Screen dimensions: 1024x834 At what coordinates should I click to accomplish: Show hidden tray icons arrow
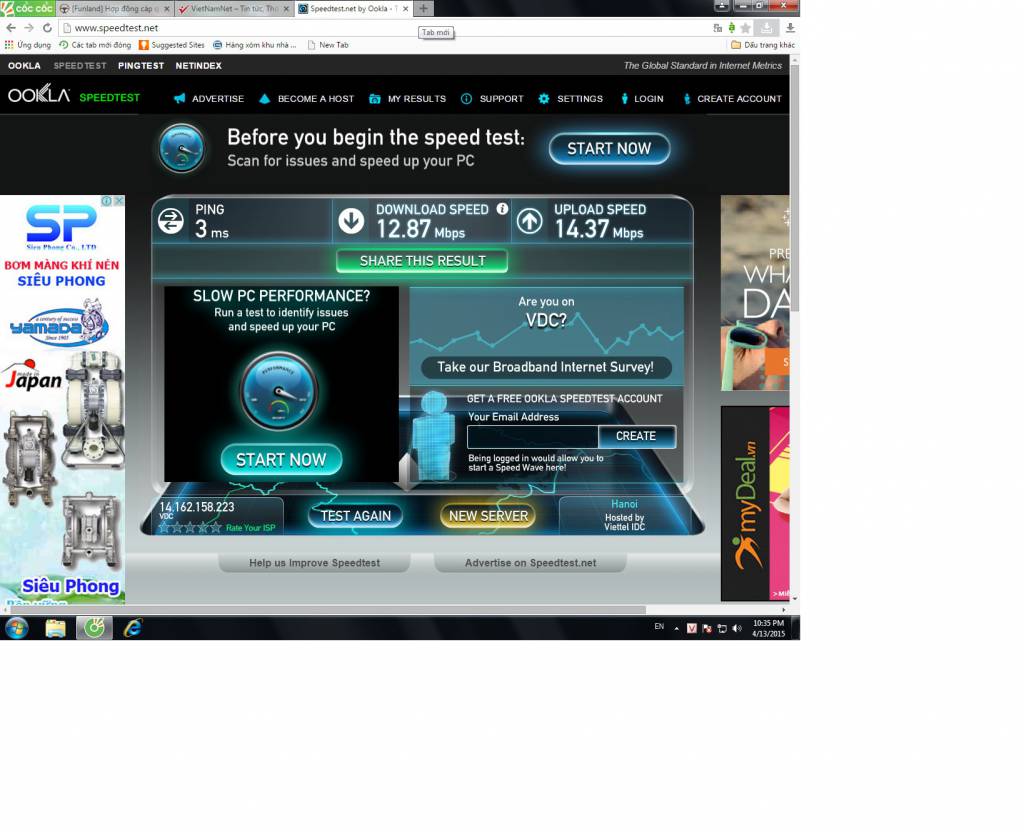[x=677, y=628]
